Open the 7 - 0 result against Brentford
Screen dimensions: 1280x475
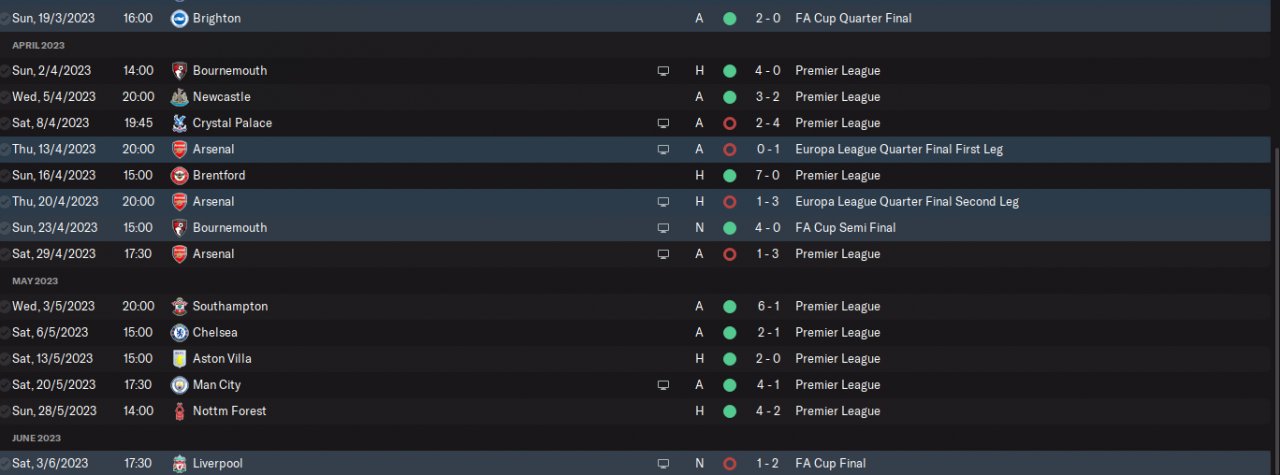coord(767,175)
